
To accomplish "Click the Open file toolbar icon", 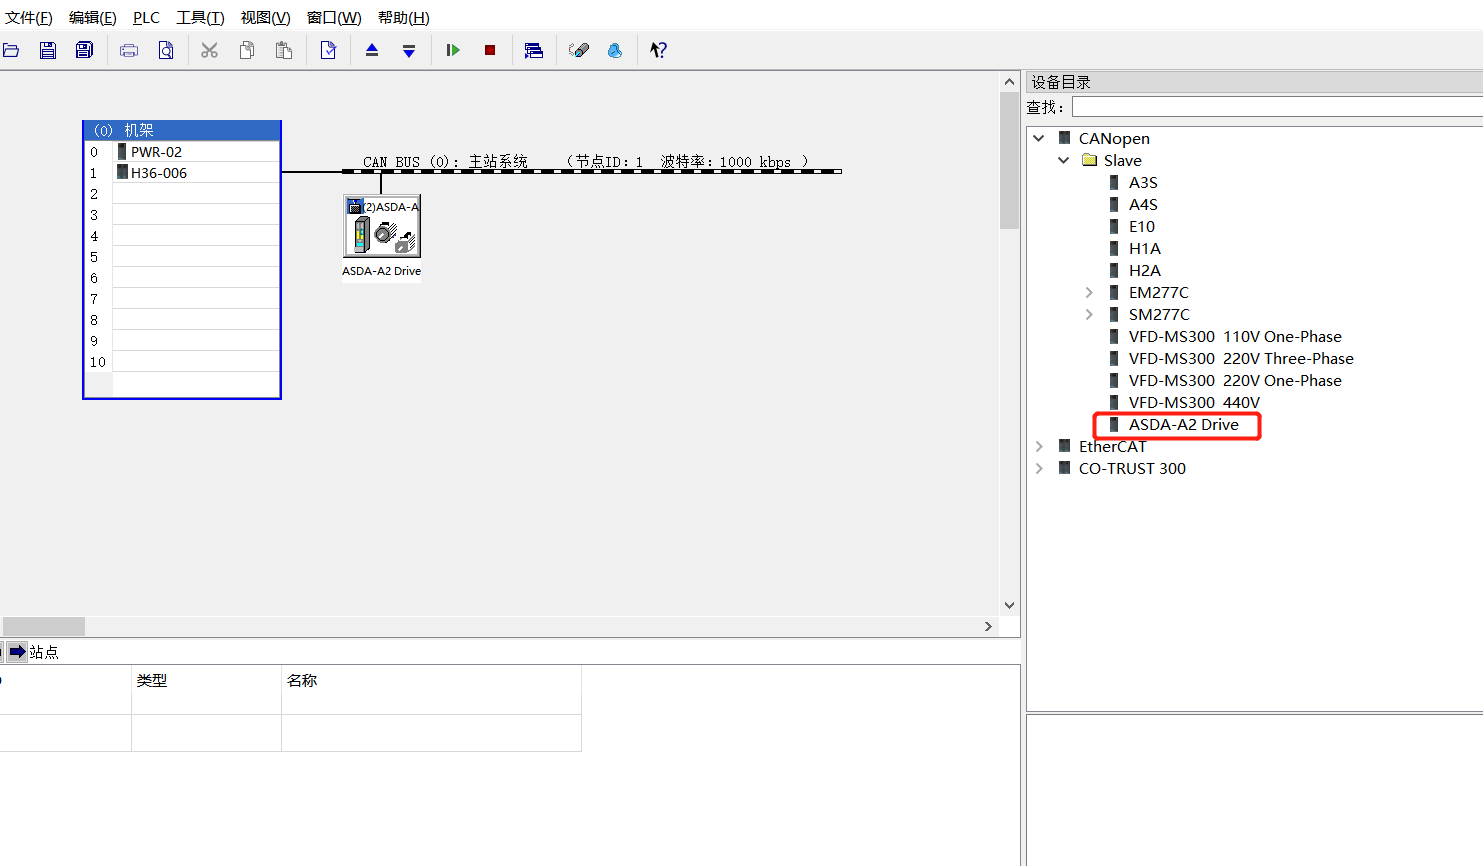I will (x=11, y=50).
